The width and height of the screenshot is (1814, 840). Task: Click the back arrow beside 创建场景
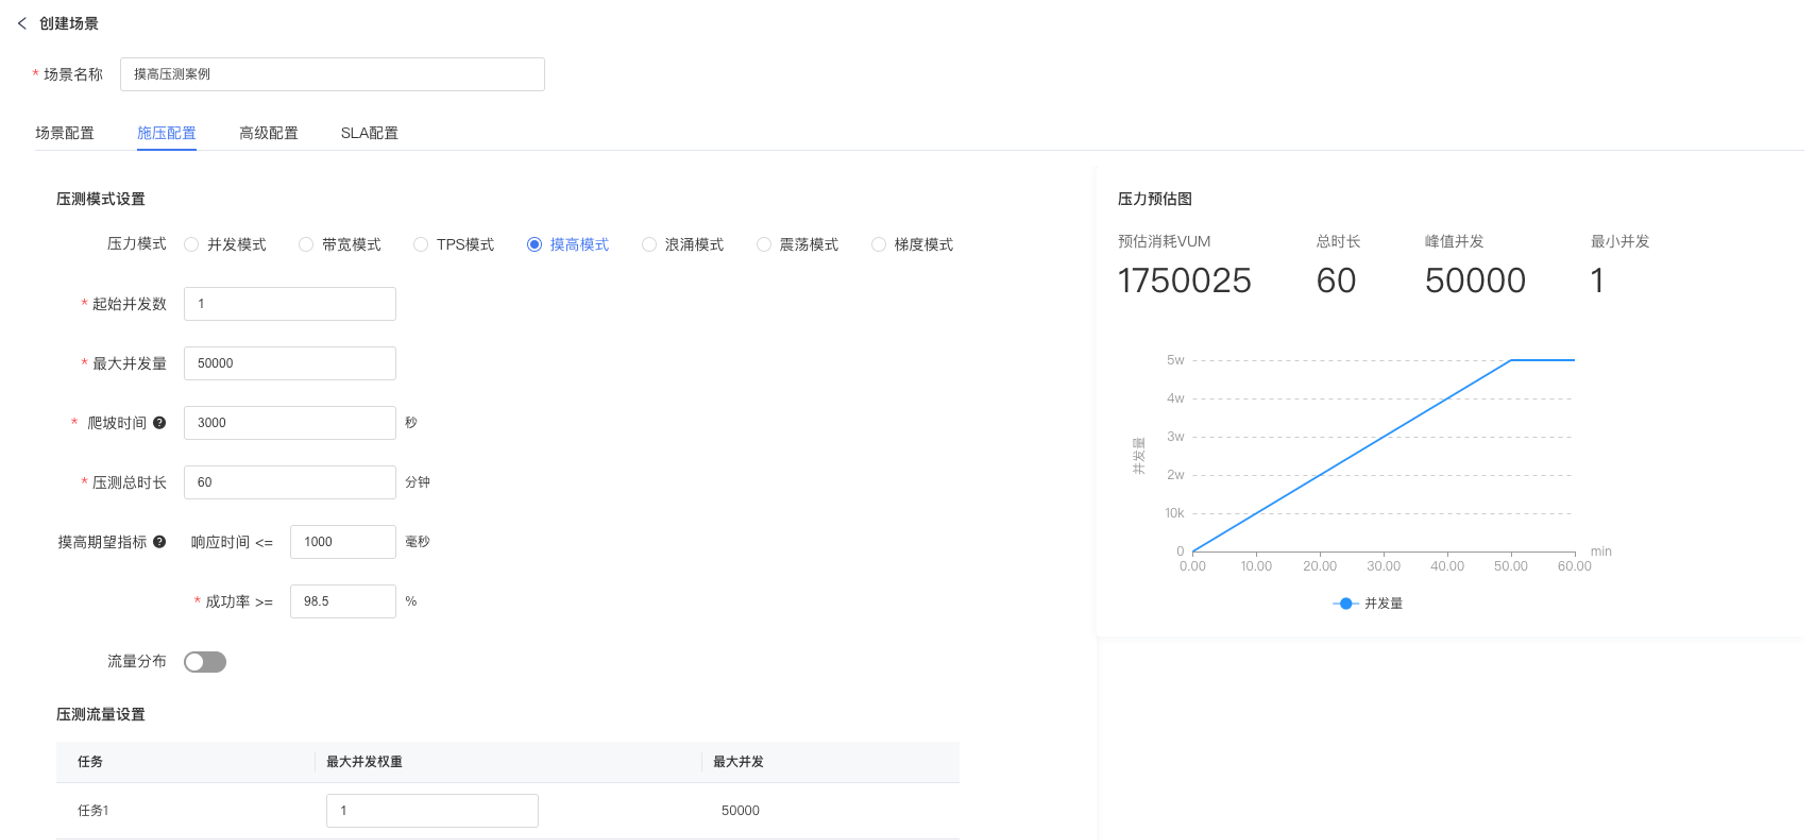(22, 23)
